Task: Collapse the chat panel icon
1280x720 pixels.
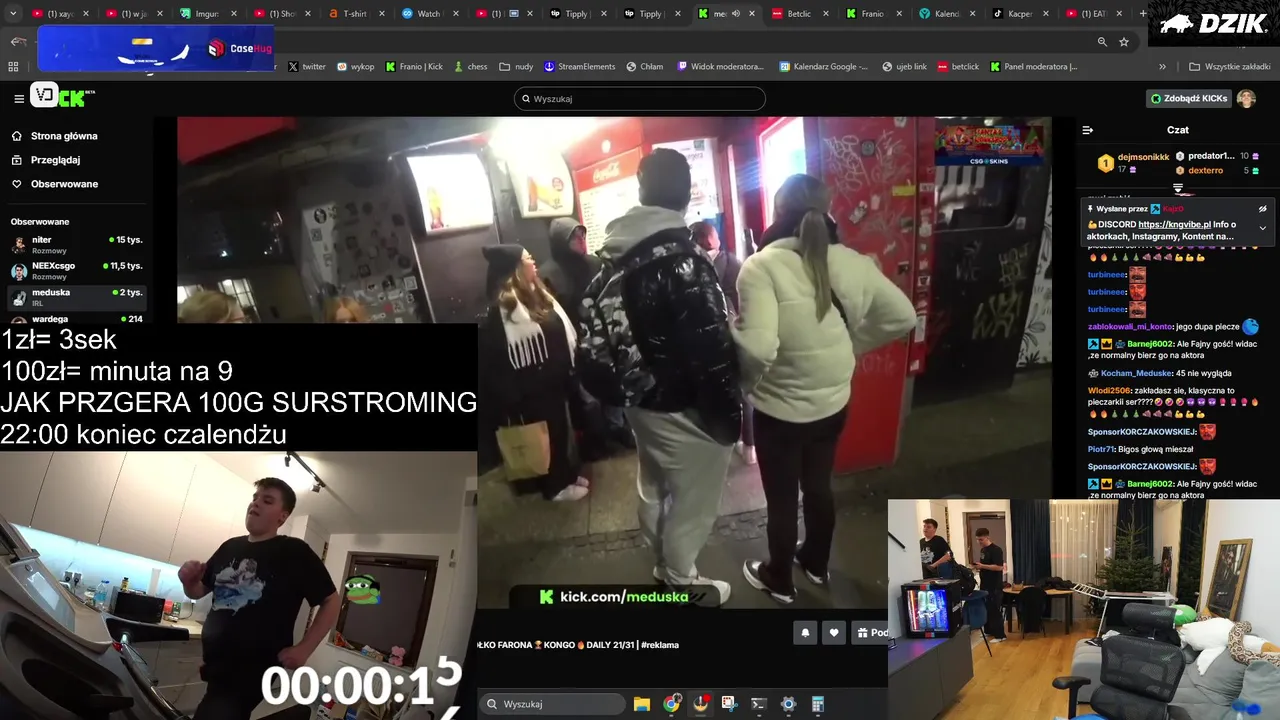Action: [1088, 130]
